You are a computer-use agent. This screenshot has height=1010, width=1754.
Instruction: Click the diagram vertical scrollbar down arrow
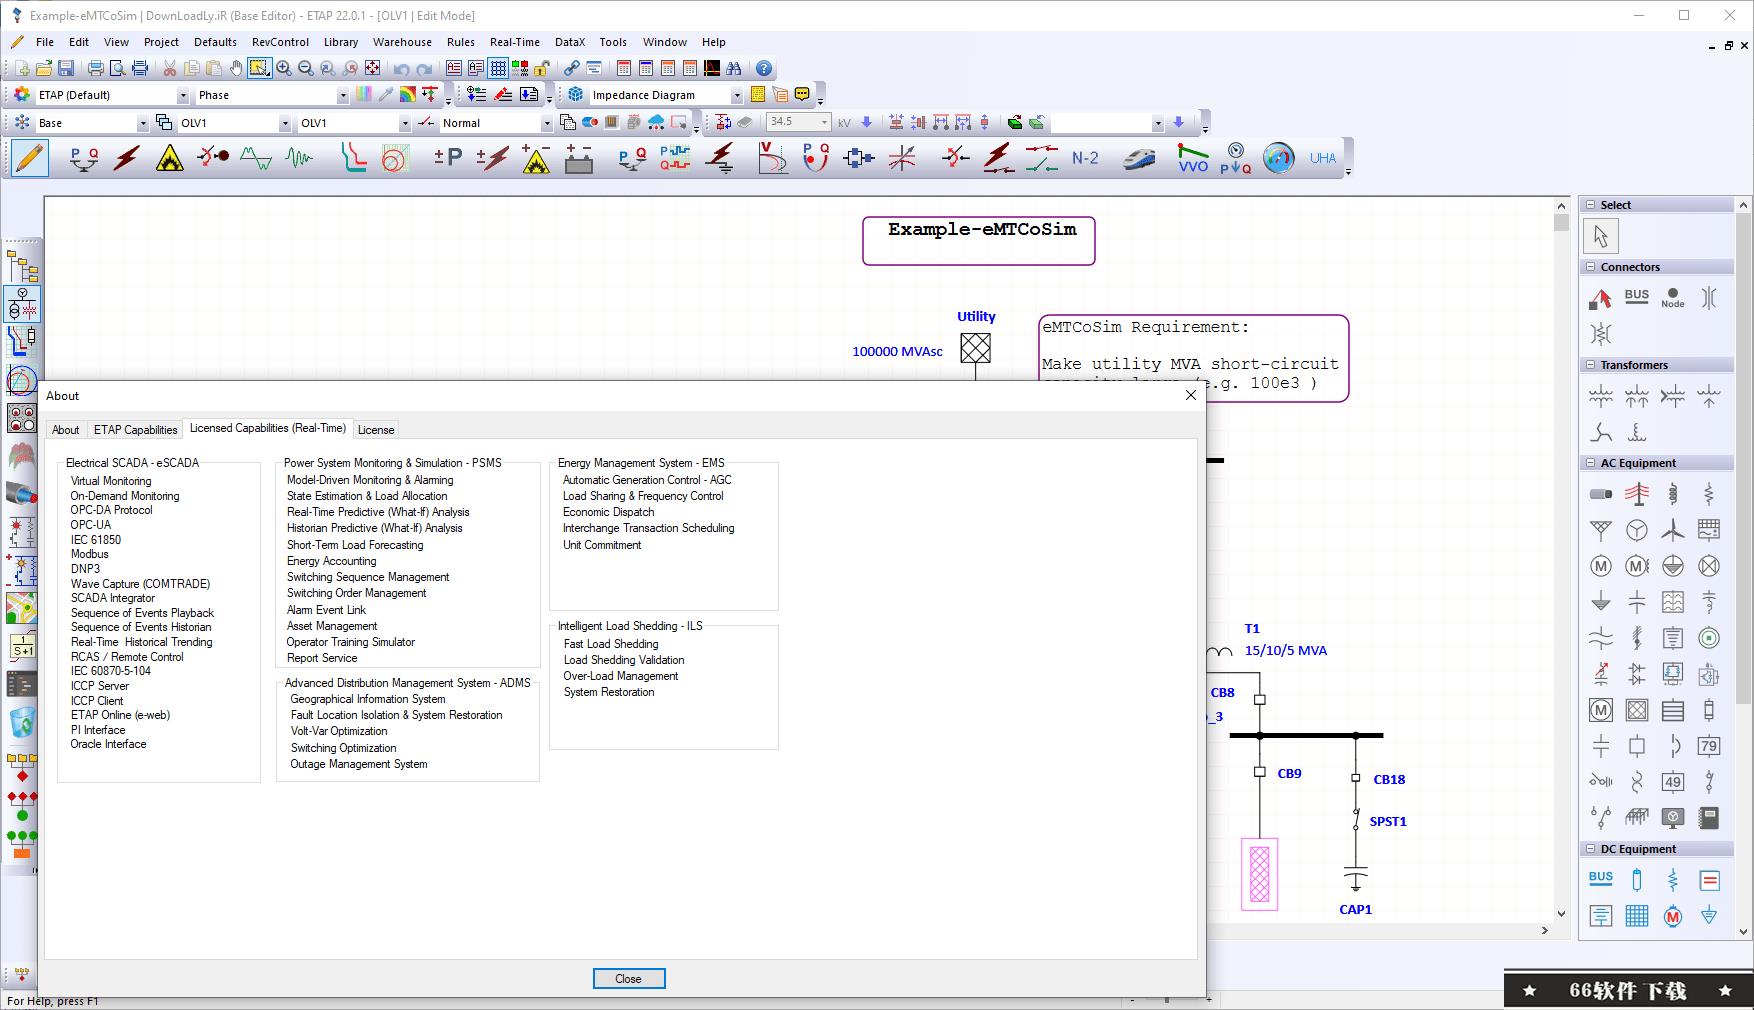tap(1561, 914)
